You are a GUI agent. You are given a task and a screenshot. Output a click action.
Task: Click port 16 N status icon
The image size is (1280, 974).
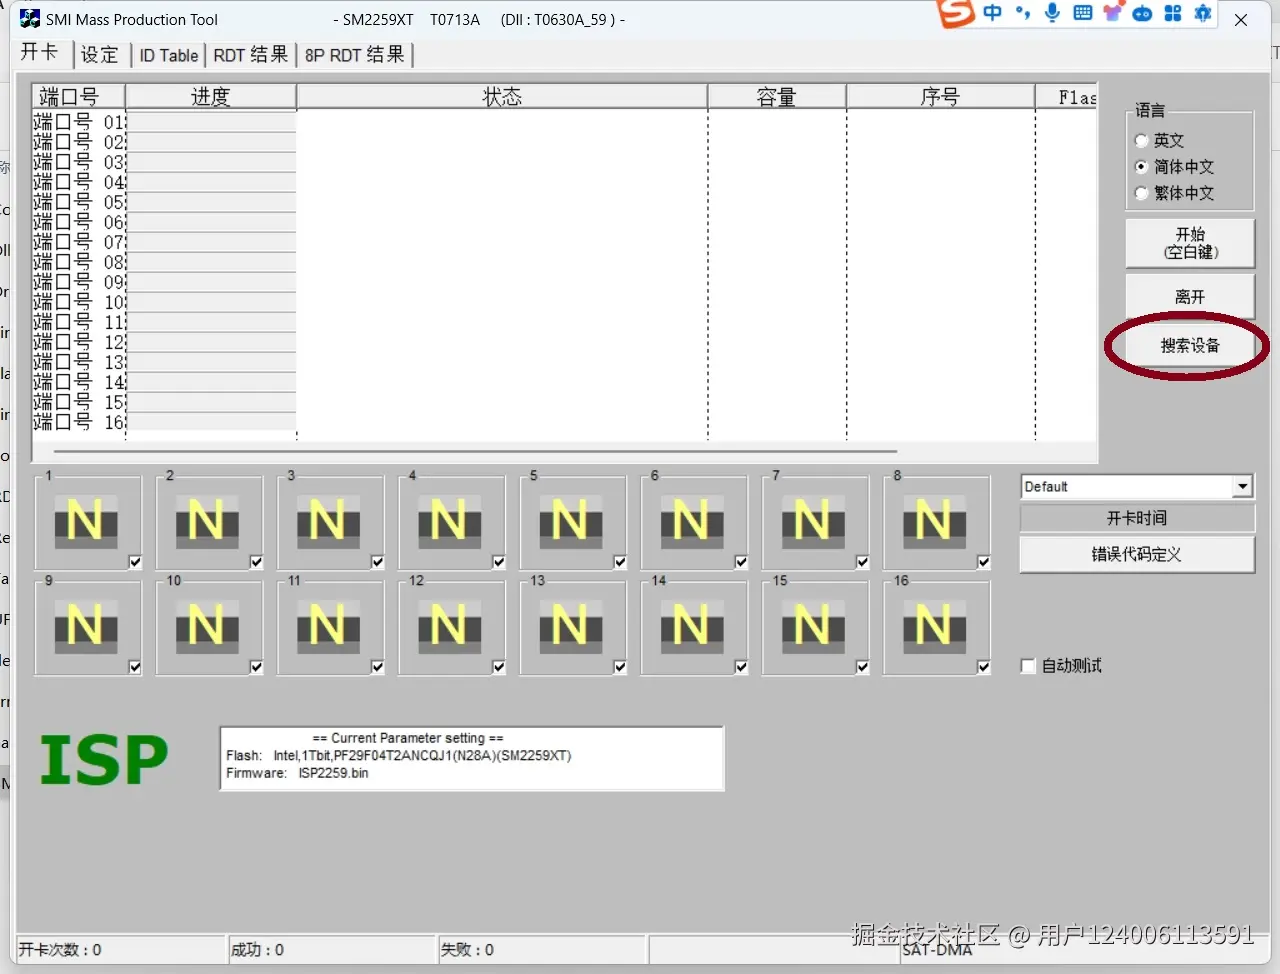935,626
